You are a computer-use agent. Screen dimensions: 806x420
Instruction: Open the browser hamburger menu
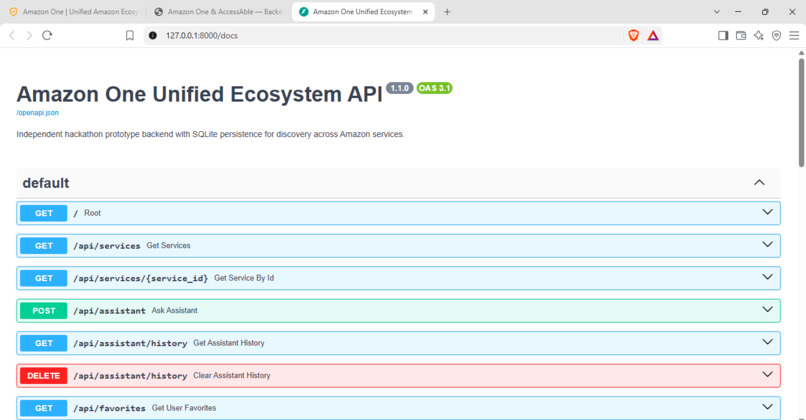tap(794, 35)
